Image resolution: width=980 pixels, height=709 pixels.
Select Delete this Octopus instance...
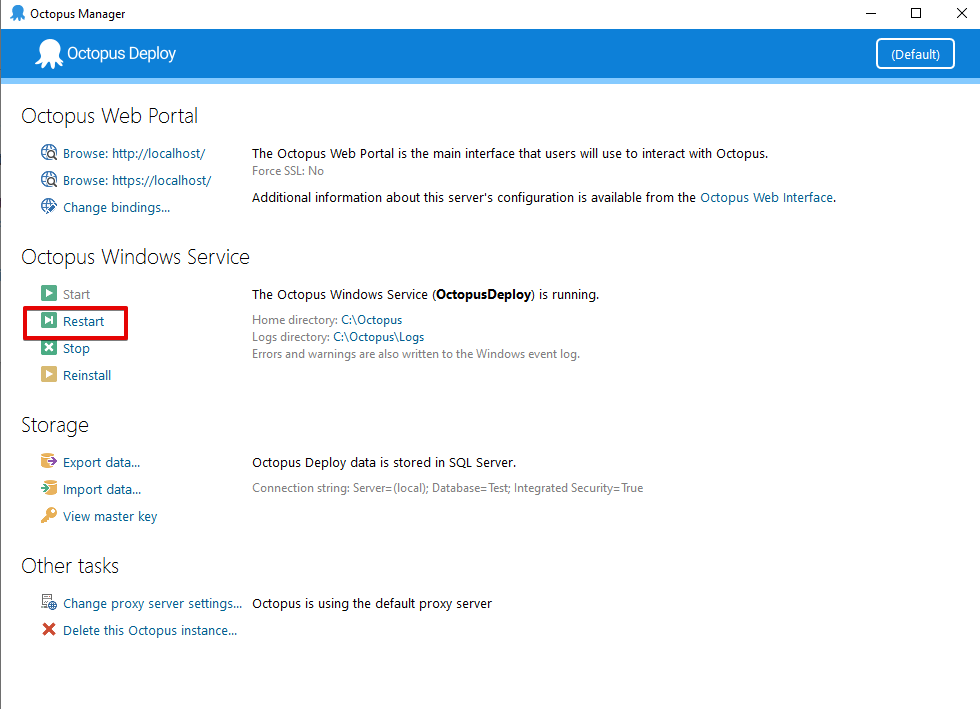(x=150, y=631)
